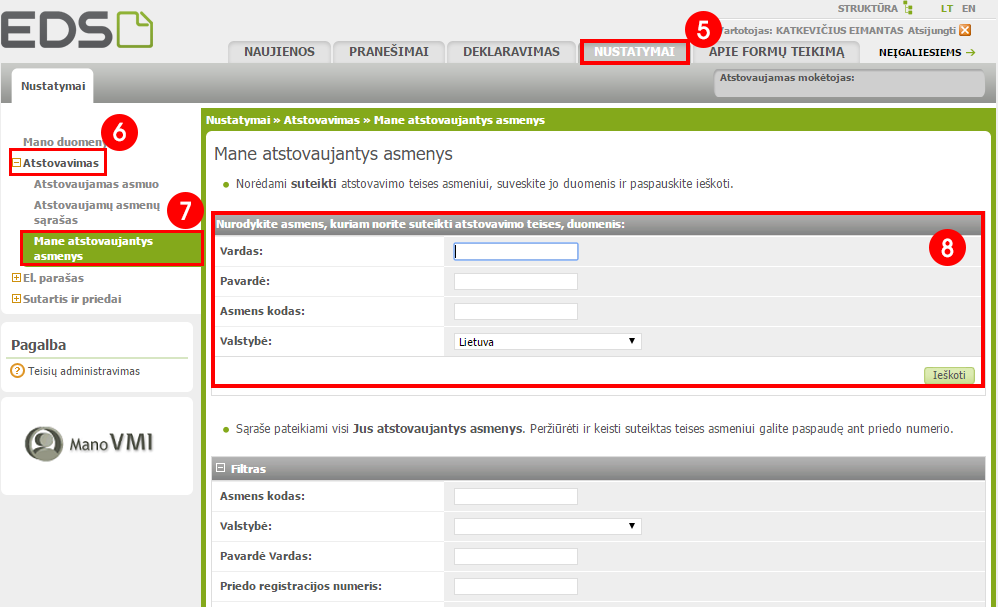Open the Teisių administravimas help link
This screenshot has width=998, height=607.
point(84,371)
